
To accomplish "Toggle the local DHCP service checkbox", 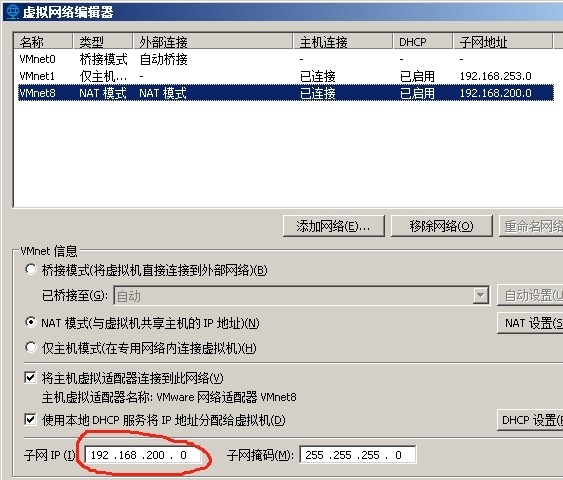I will pos(30,419).
